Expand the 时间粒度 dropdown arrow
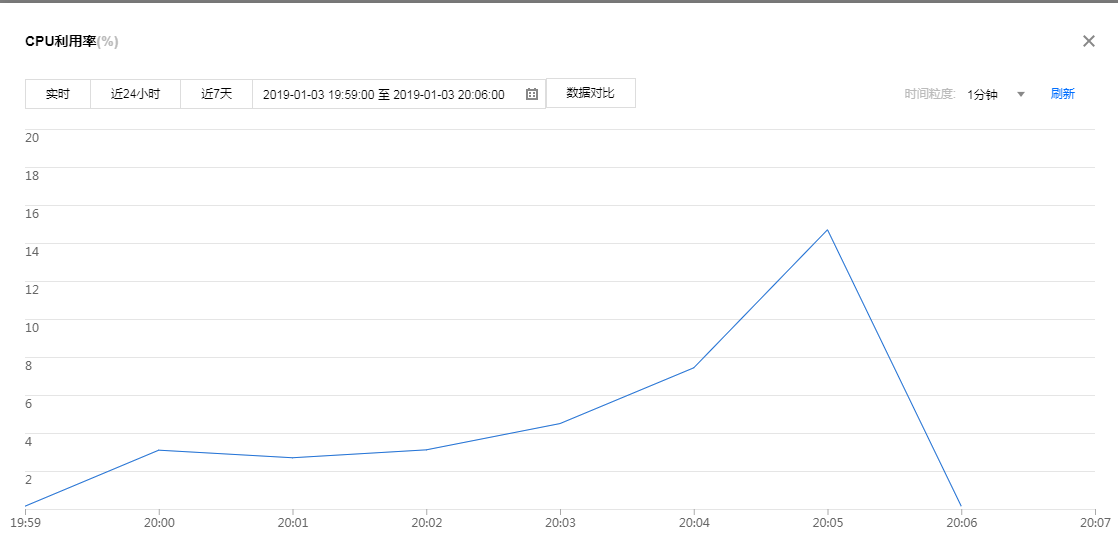Image resolution: width=1118 pixels, height=553 pixels. click(1021, 94)
